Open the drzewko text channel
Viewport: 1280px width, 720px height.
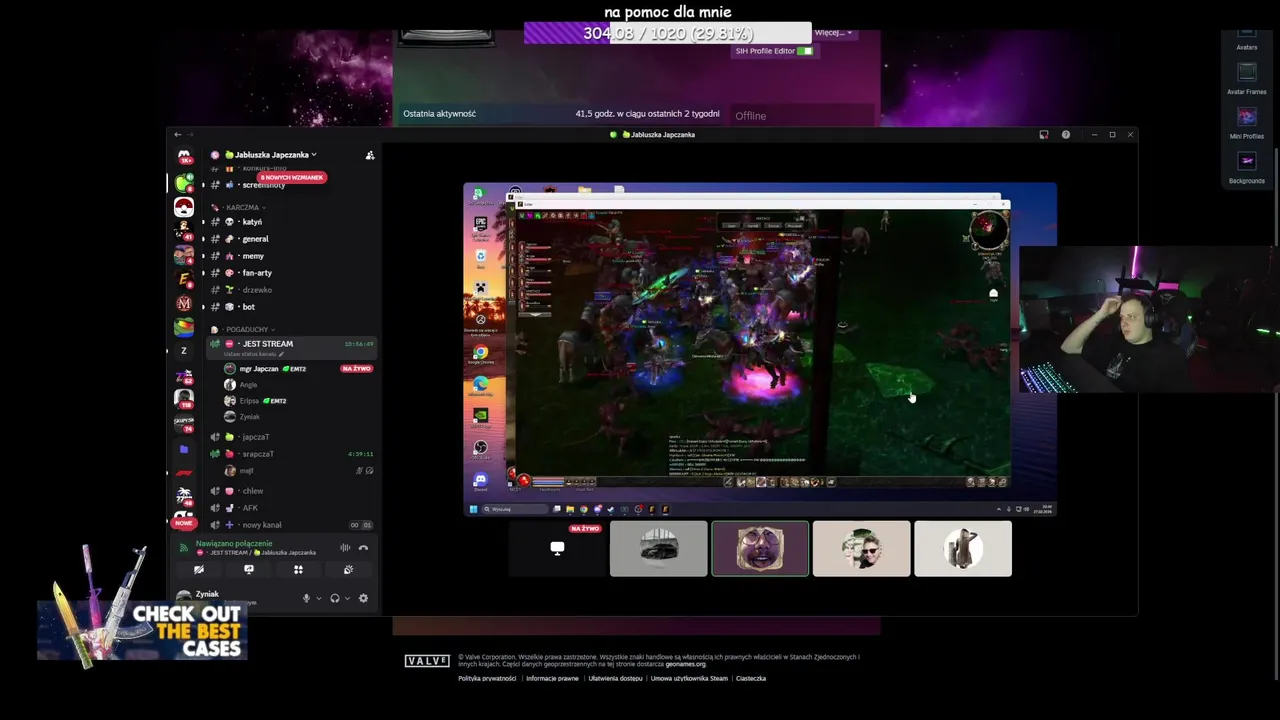pos(292,290)
